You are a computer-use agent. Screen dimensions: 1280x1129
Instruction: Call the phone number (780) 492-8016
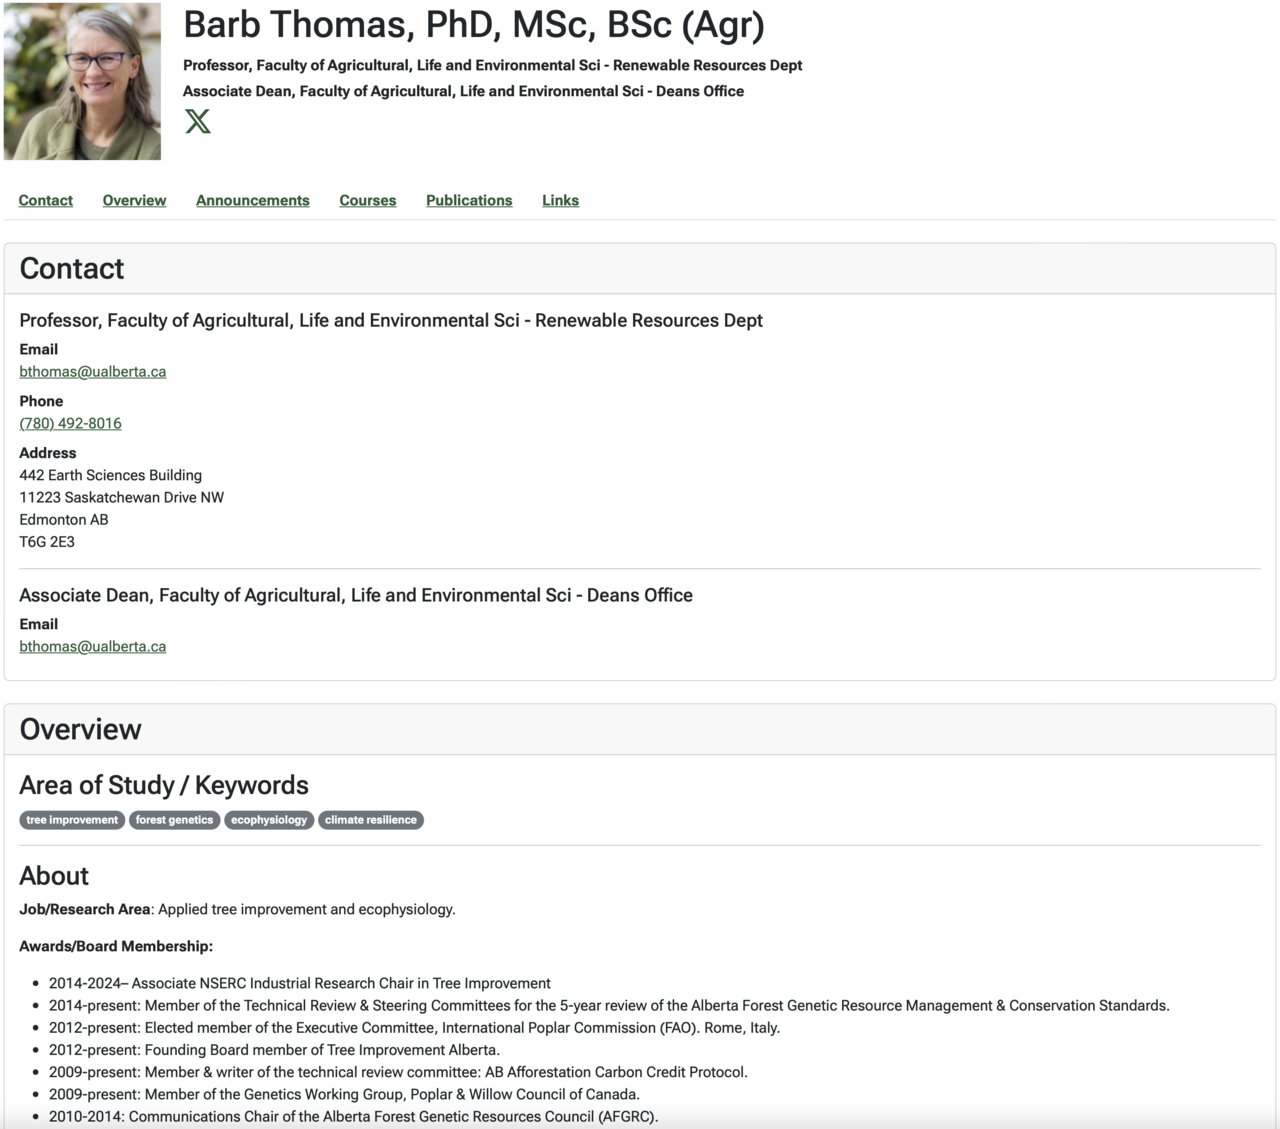point(70,423)
